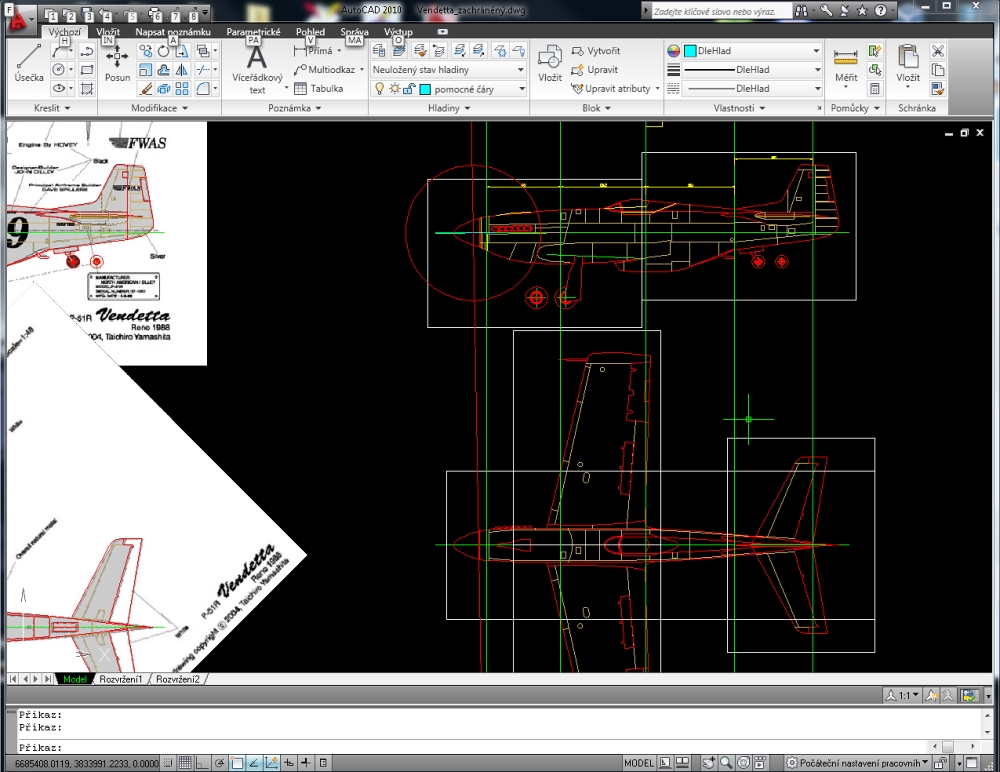Toggle Ortho mode in status bar

click(202, 762)
